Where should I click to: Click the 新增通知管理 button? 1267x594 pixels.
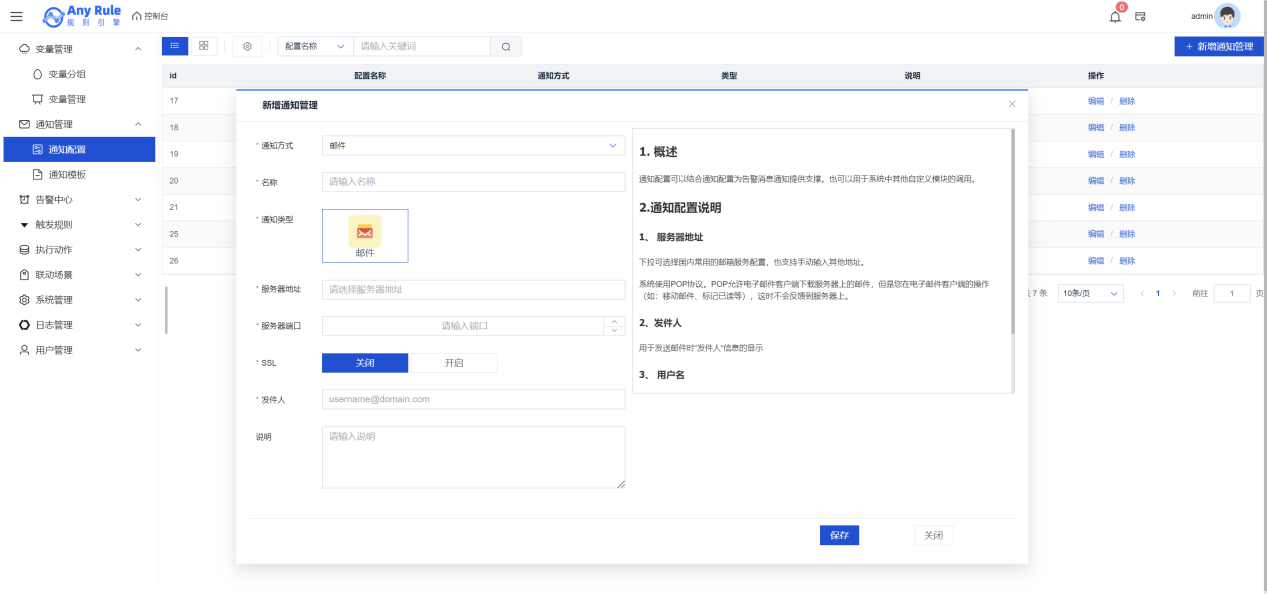(1219, 47)
